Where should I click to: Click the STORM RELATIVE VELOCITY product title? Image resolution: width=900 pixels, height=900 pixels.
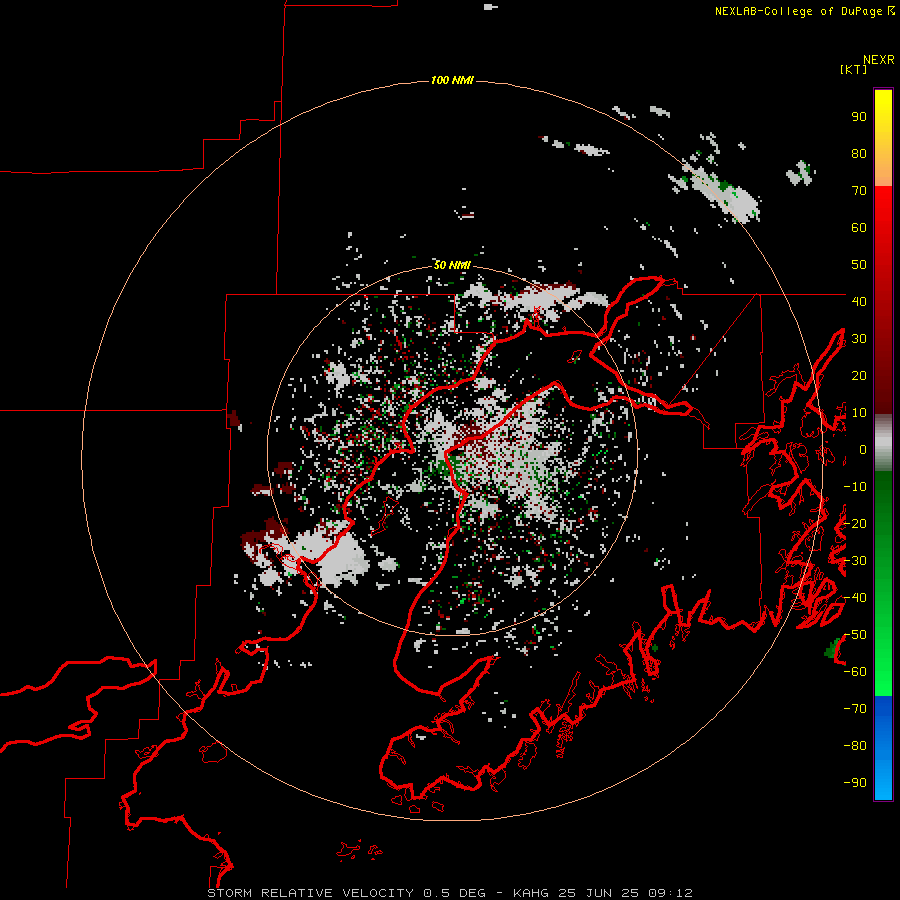[x=311, y=893]
